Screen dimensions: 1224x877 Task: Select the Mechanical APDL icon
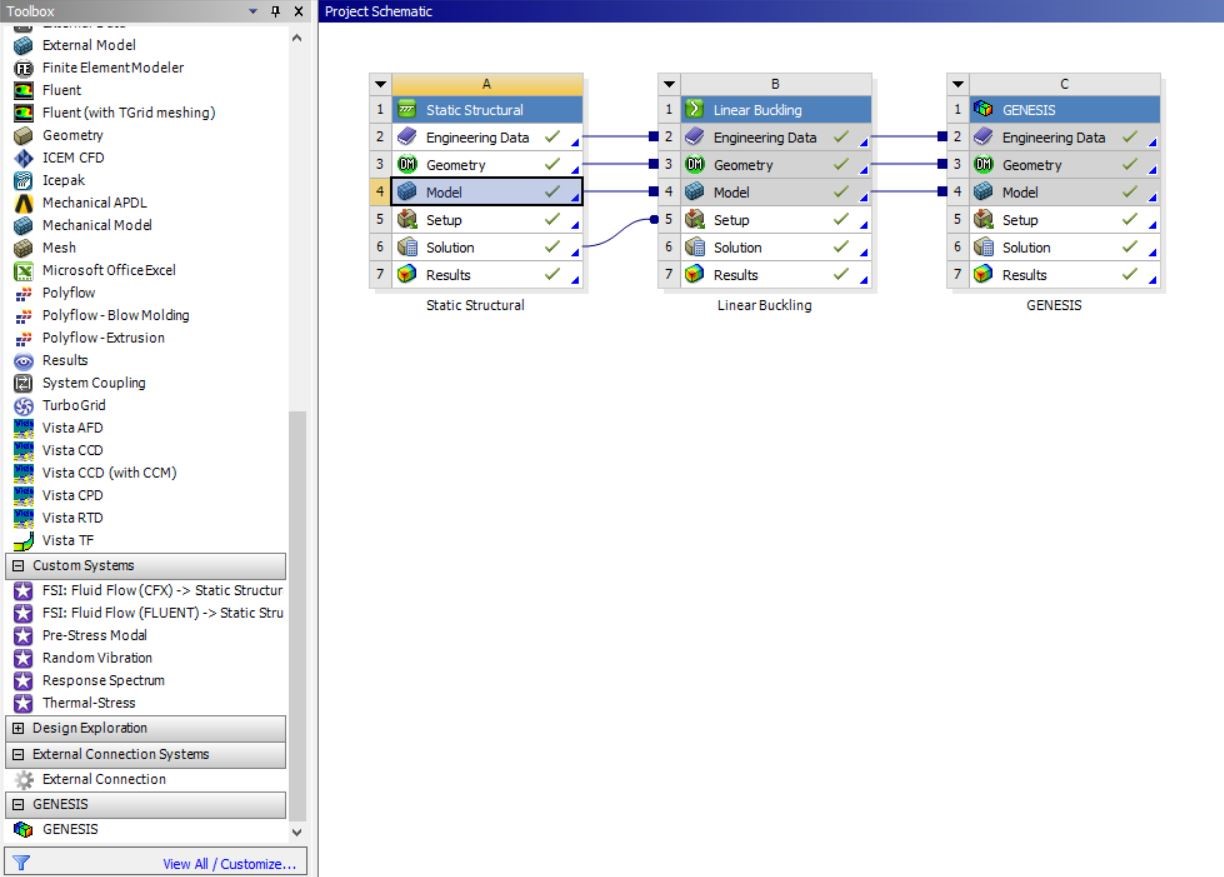tap(22, 203)
